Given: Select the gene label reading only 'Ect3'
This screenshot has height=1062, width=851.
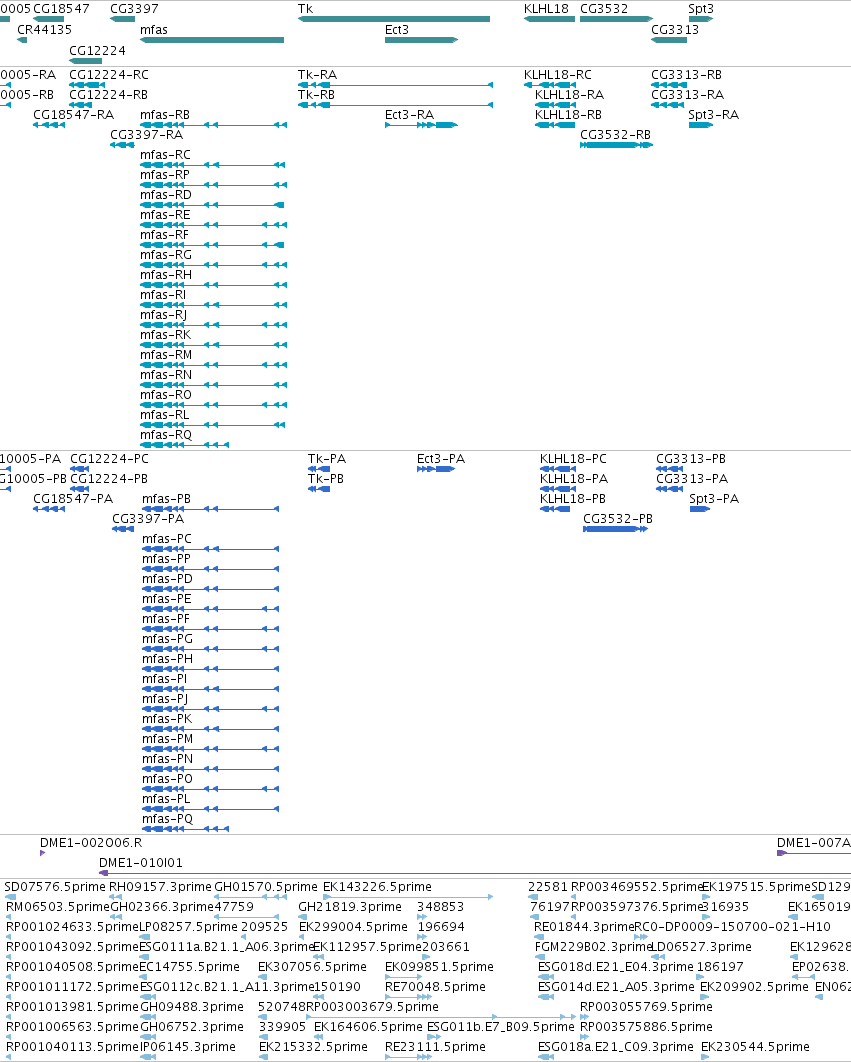Looking at the screenshot, I should [396, 30].
